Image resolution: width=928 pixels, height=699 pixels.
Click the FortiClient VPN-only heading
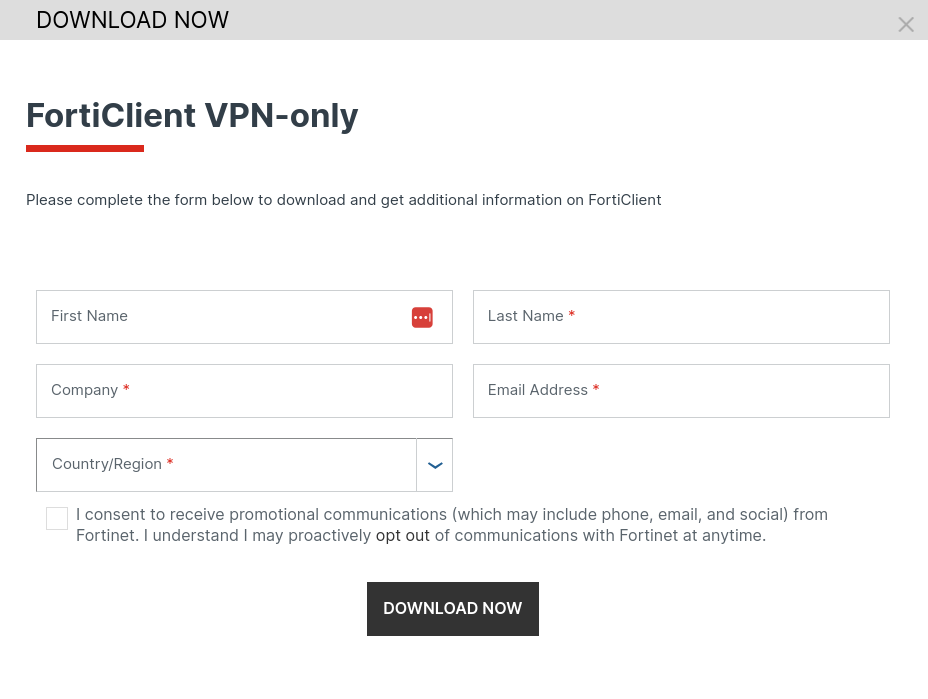(192, 116)
